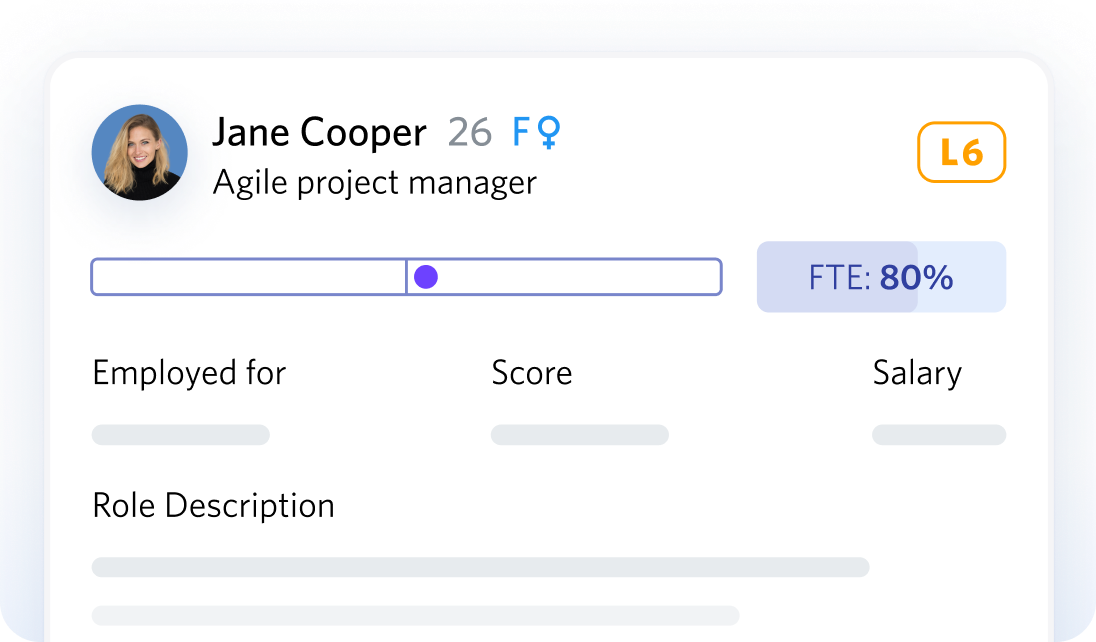The height and width of the screenshot is (642, 1096).
Task: Click the FTE: 80% indicator
Action: pyautogui.click(x=881, y=277)
